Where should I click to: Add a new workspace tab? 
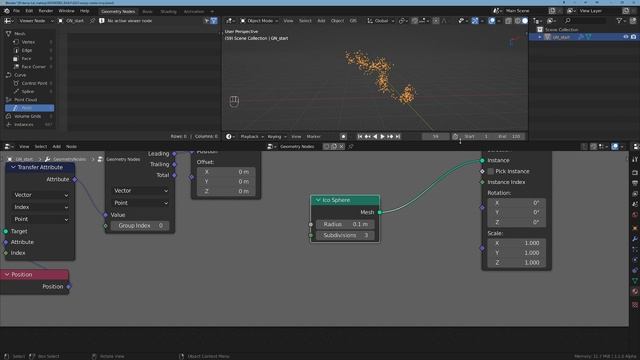[x=212, y=11]
